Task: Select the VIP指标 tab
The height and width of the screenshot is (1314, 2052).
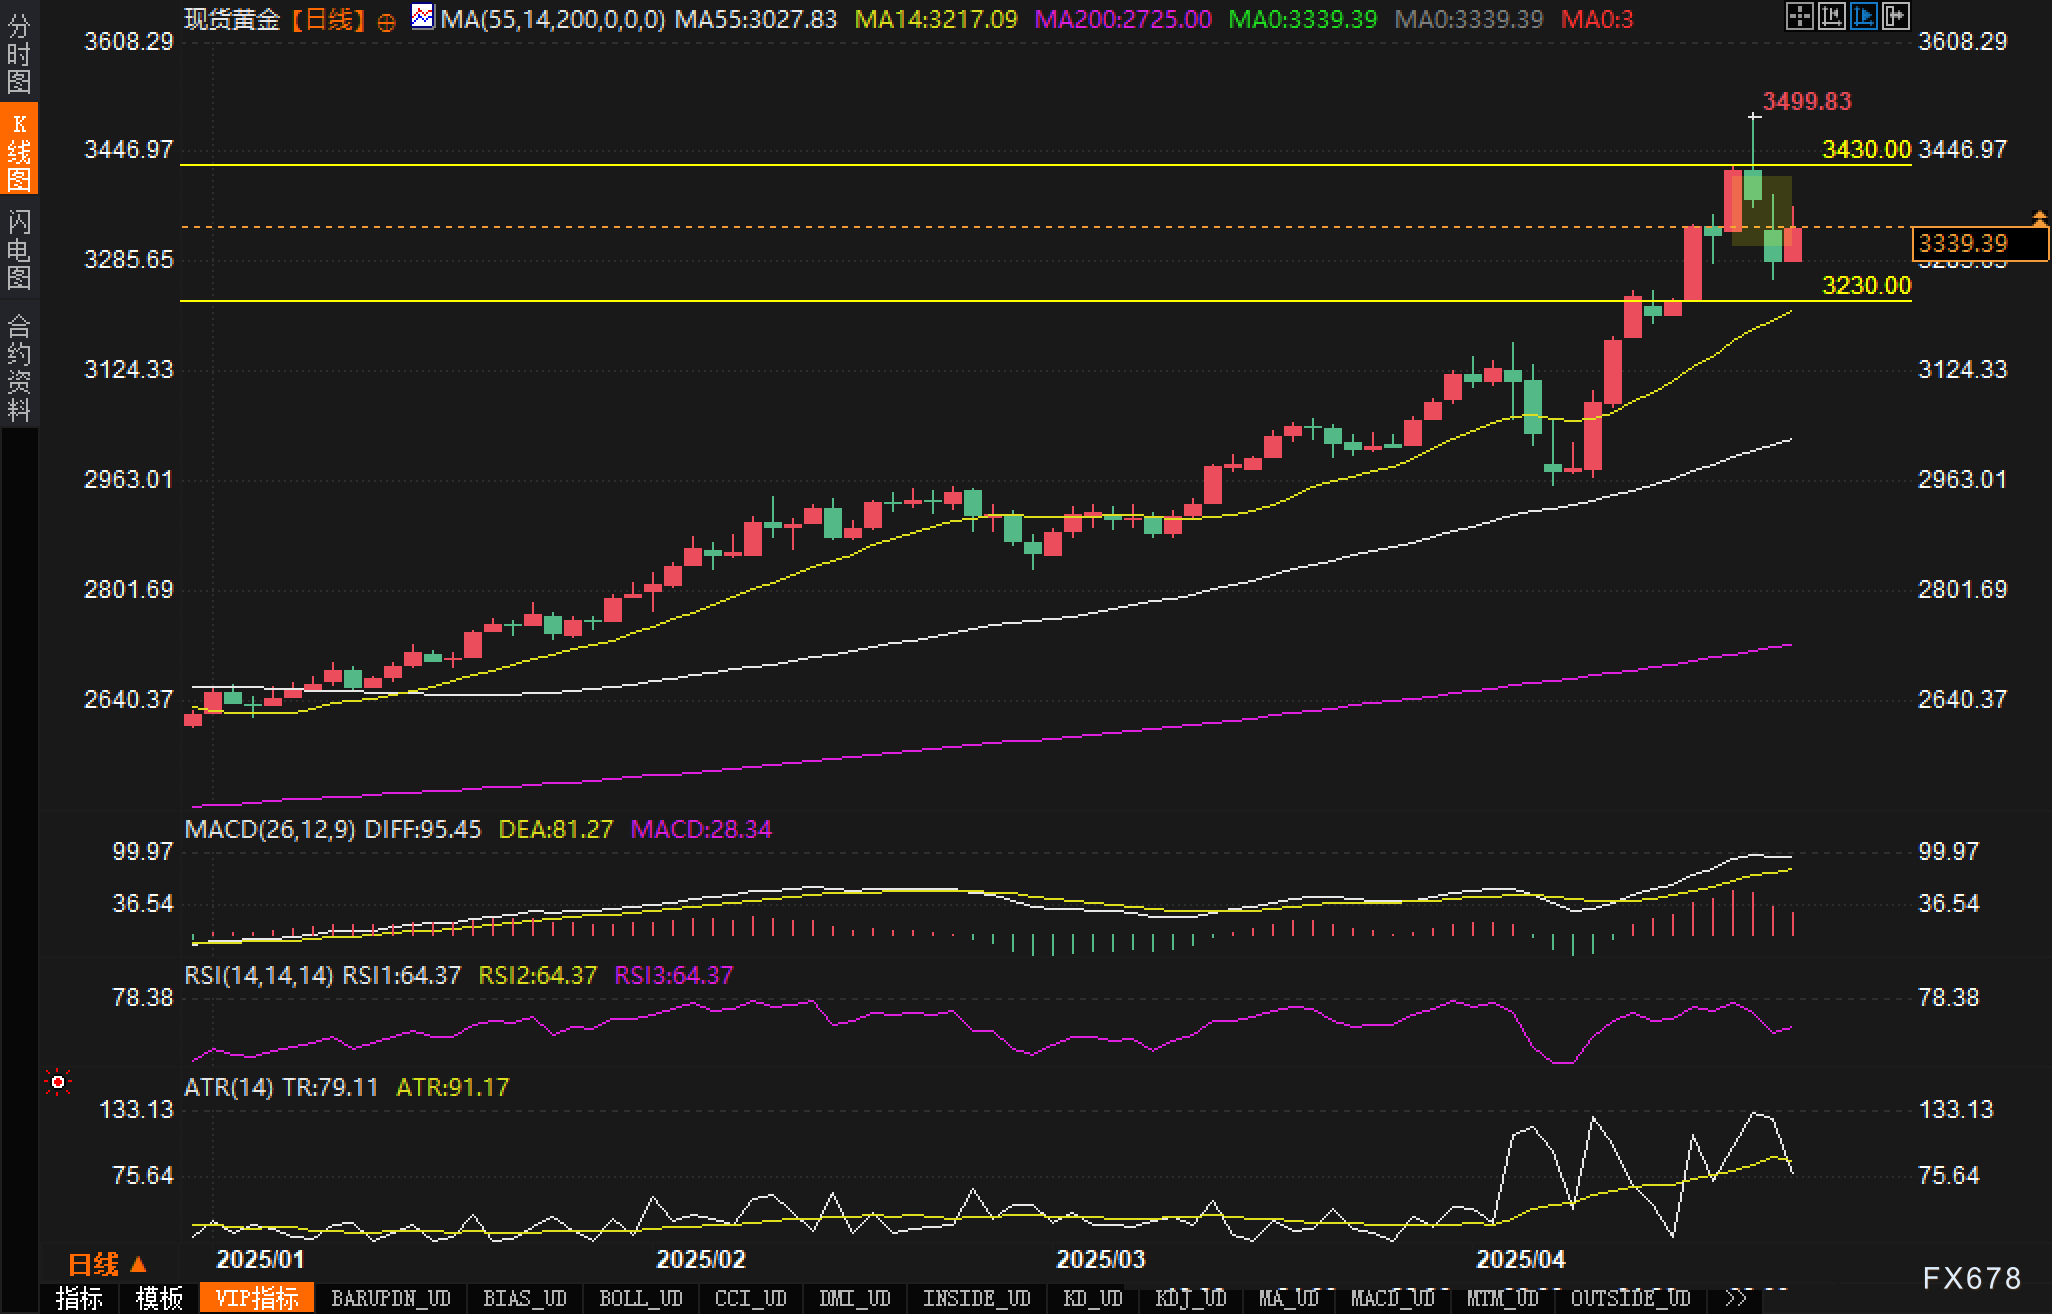Action: coord(257,1298)
